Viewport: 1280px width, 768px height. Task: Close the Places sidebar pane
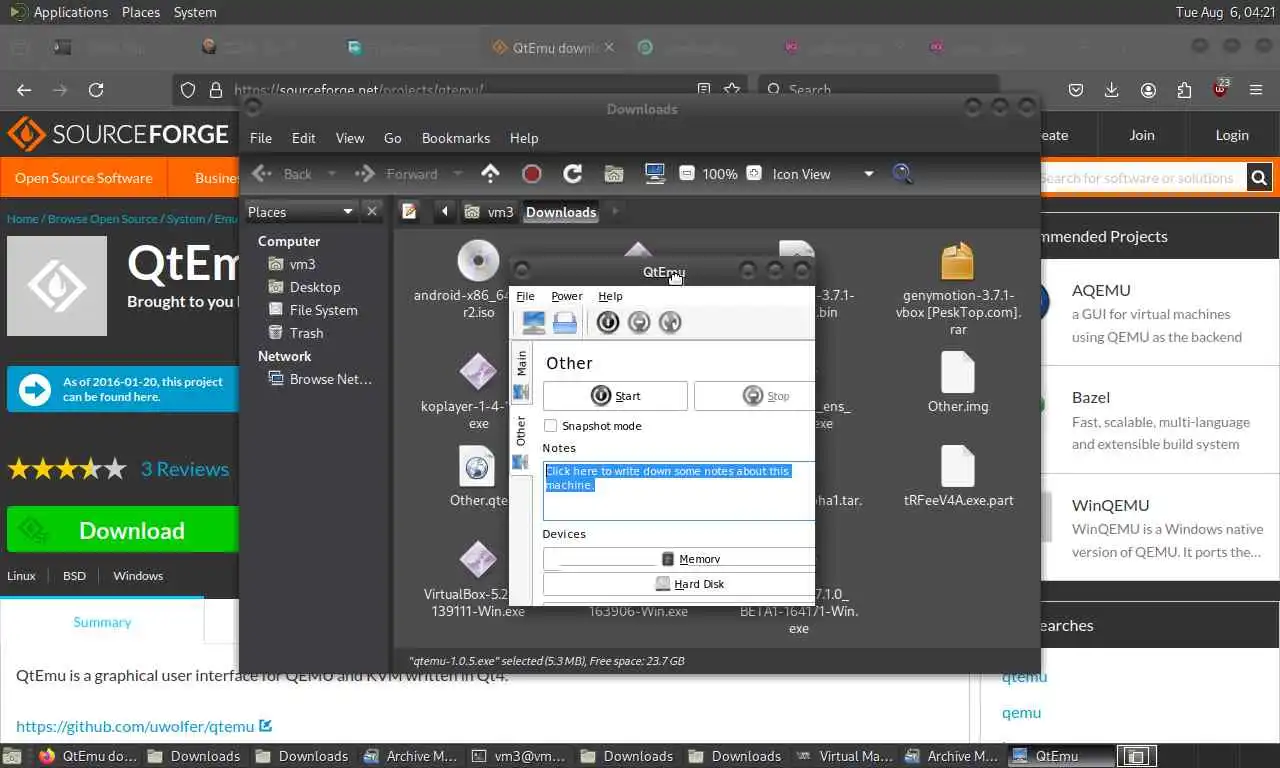(372, 211)
